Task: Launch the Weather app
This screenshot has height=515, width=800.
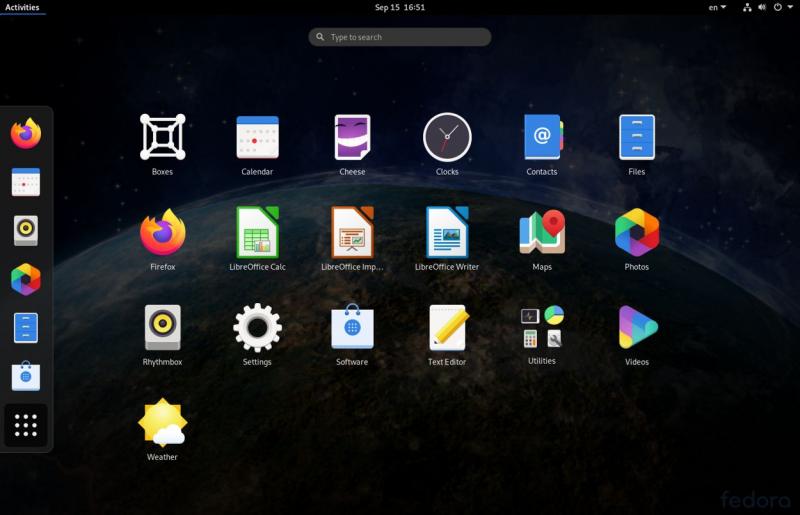Action: [x=162, y=423]
